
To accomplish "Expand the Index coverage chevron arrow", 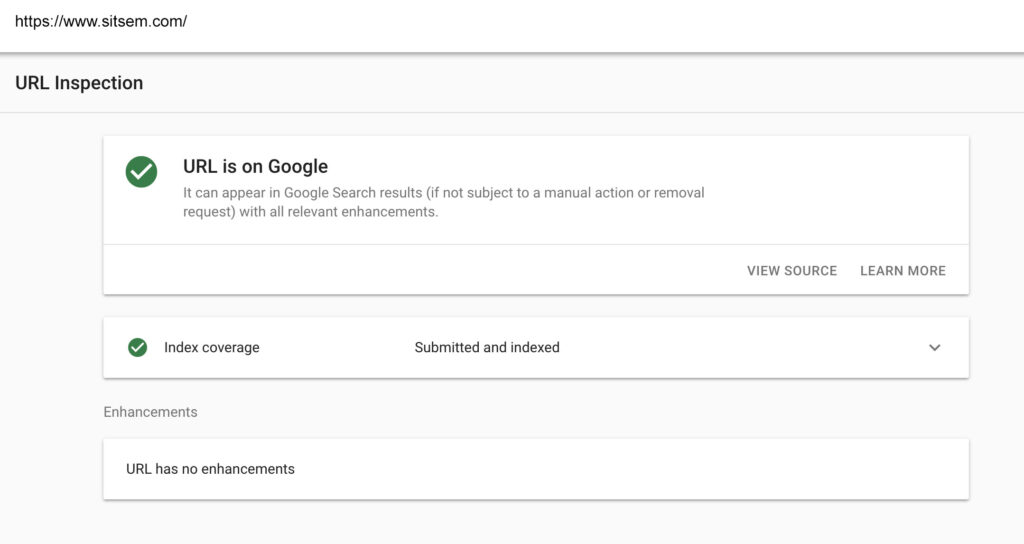I will (935, 347).
